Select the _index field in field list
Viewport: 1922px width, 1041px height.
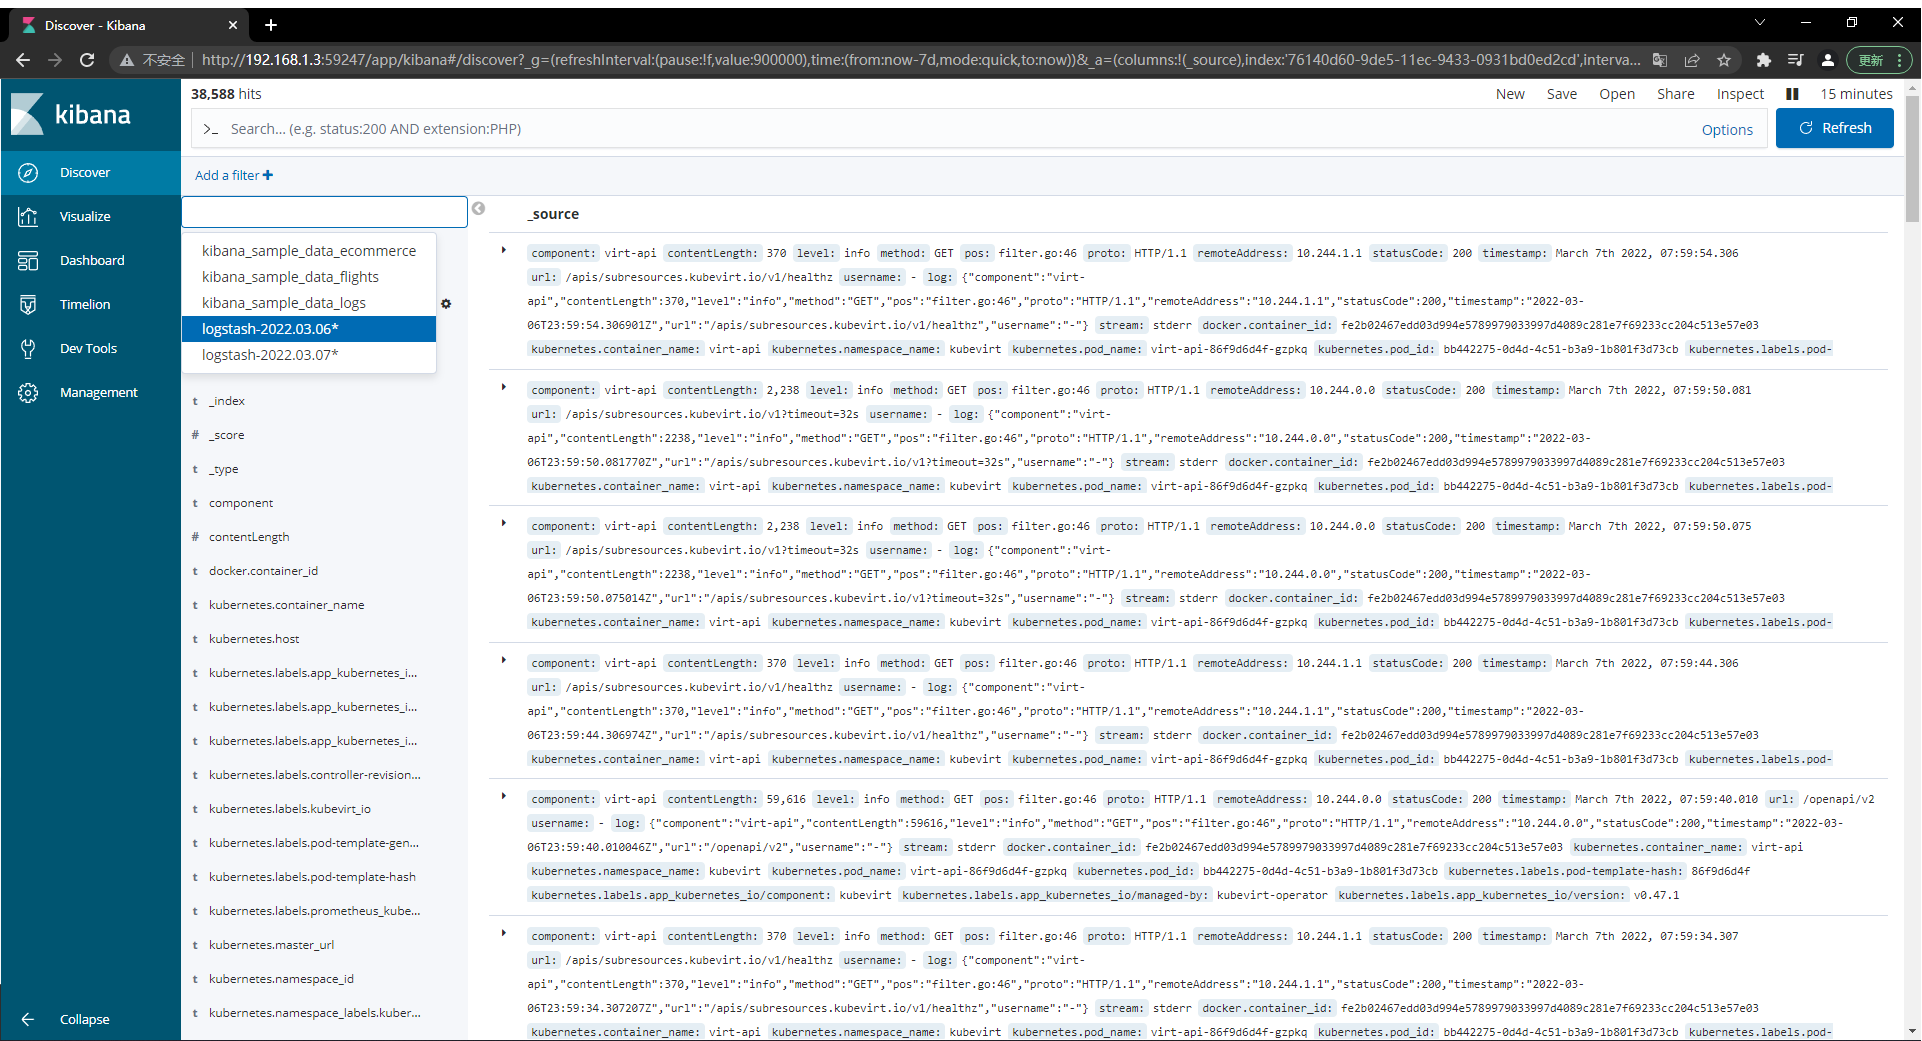click(x=227, y=401)
